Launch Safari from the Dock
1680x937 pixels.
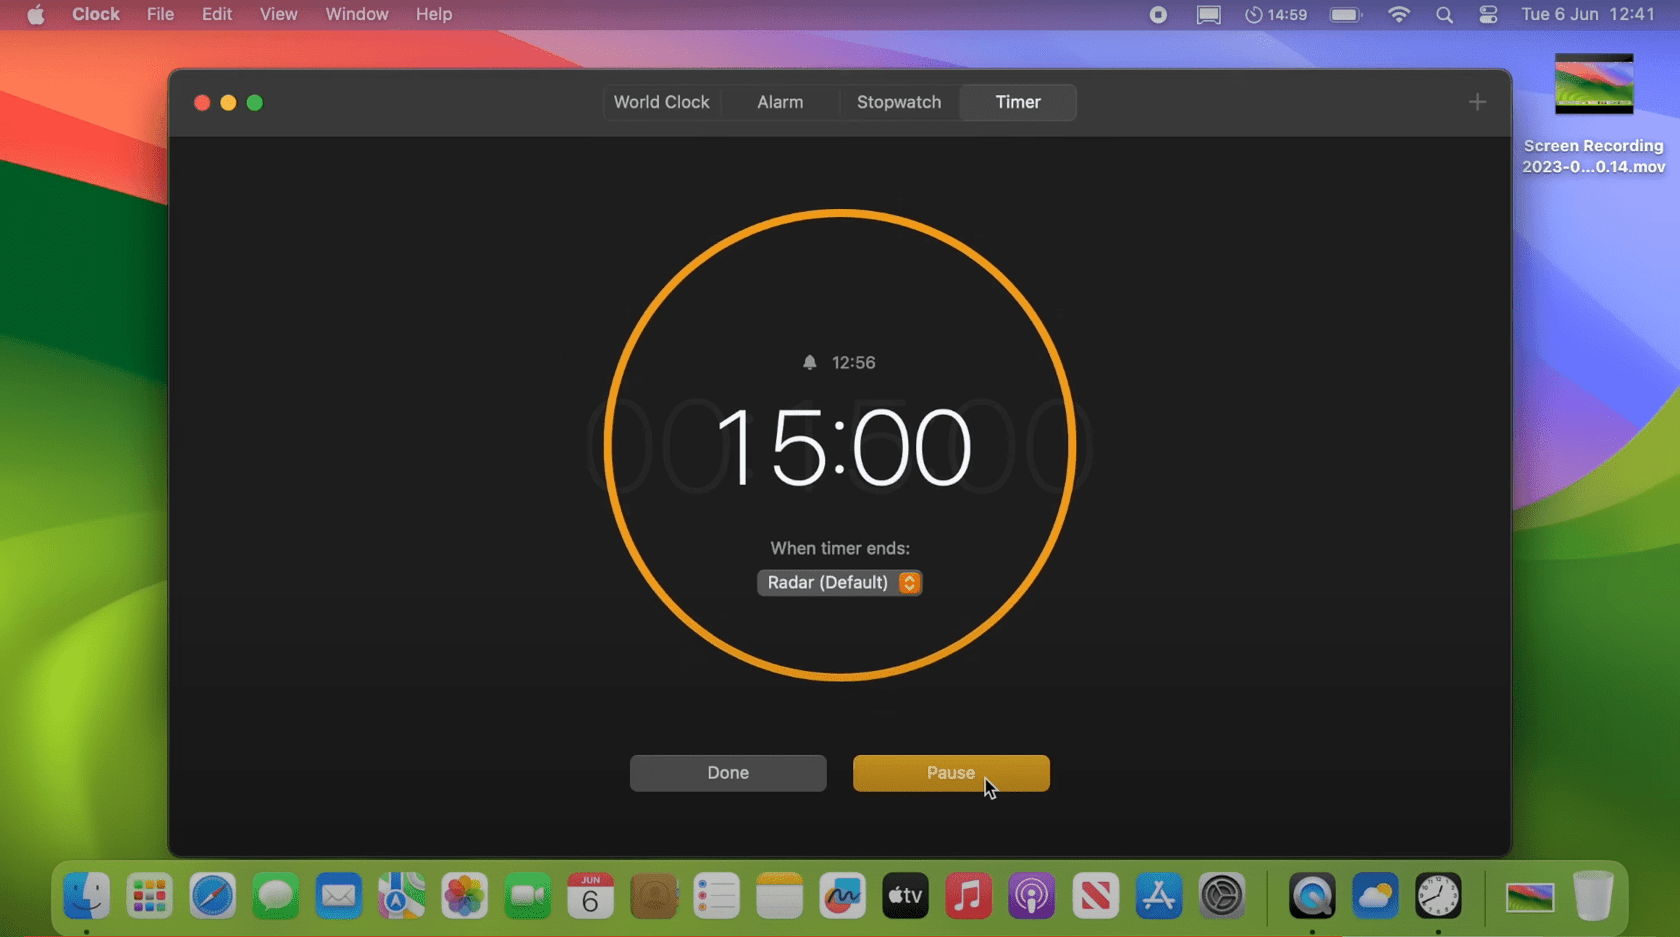coord(212,896)
